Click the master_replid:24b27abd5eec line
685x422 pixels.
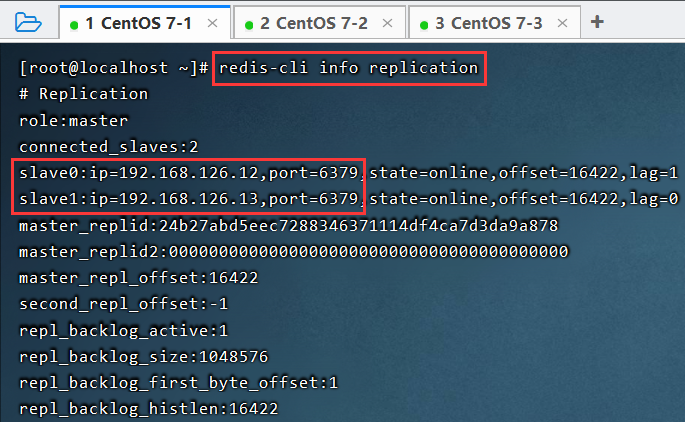288,226
